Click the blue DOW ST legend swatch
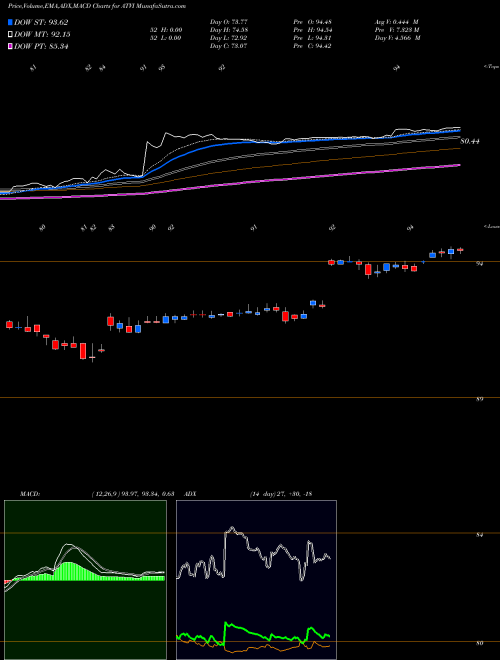The image size is (500, 660). (x=11, y=22)
